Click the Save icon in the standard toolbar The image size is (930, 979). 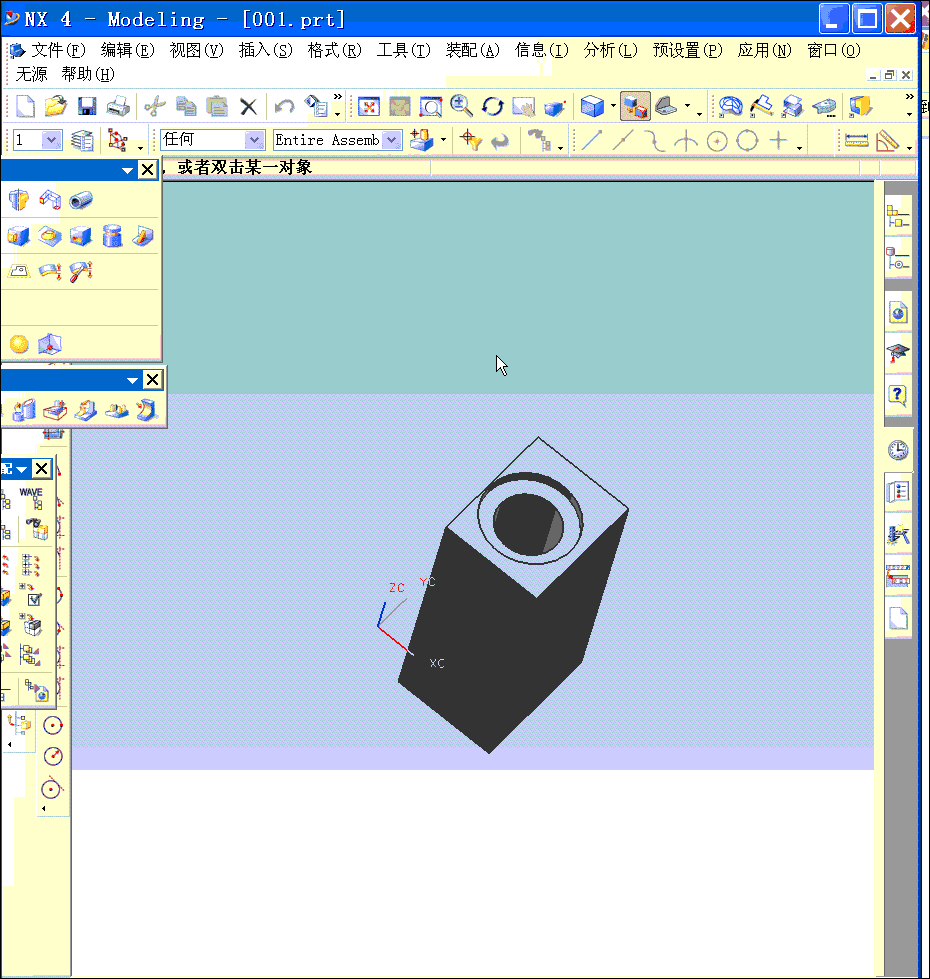point(89,105)
